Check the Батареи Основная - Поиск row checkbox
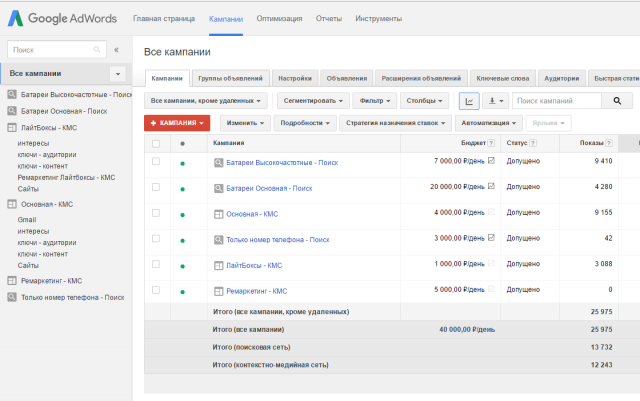Viewport: 640px width, 401px height. point(156,187)
